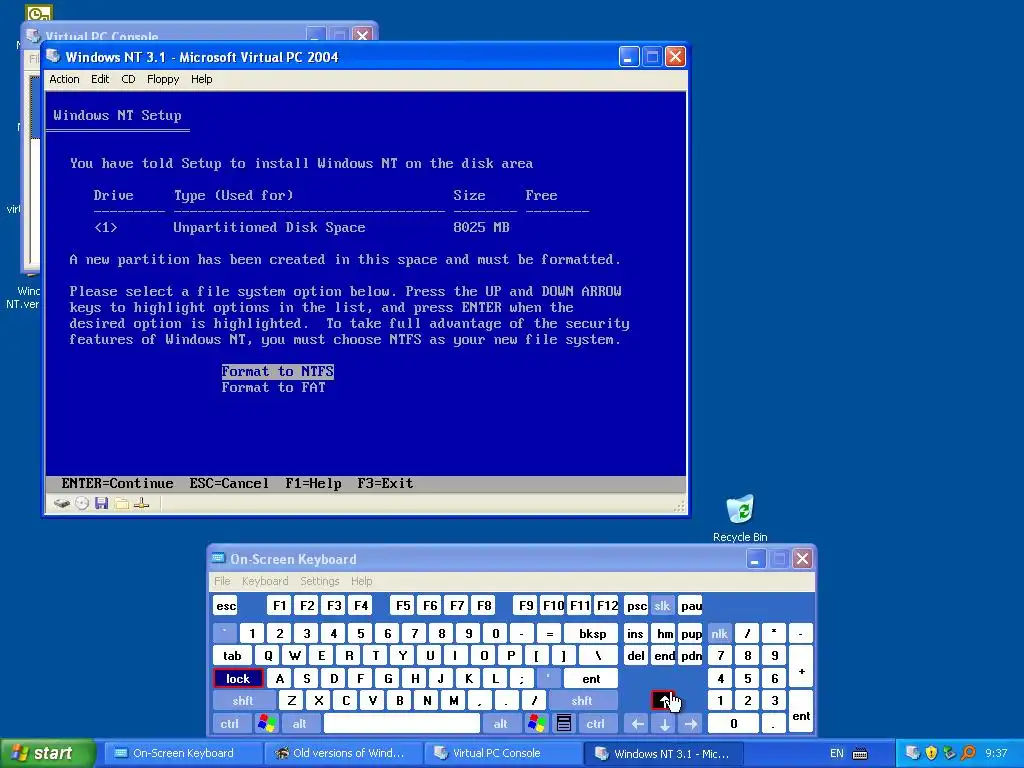The image size is (1024, 768).
Task: Open the Action menu in Virtual PC
Action: (64, 79)
